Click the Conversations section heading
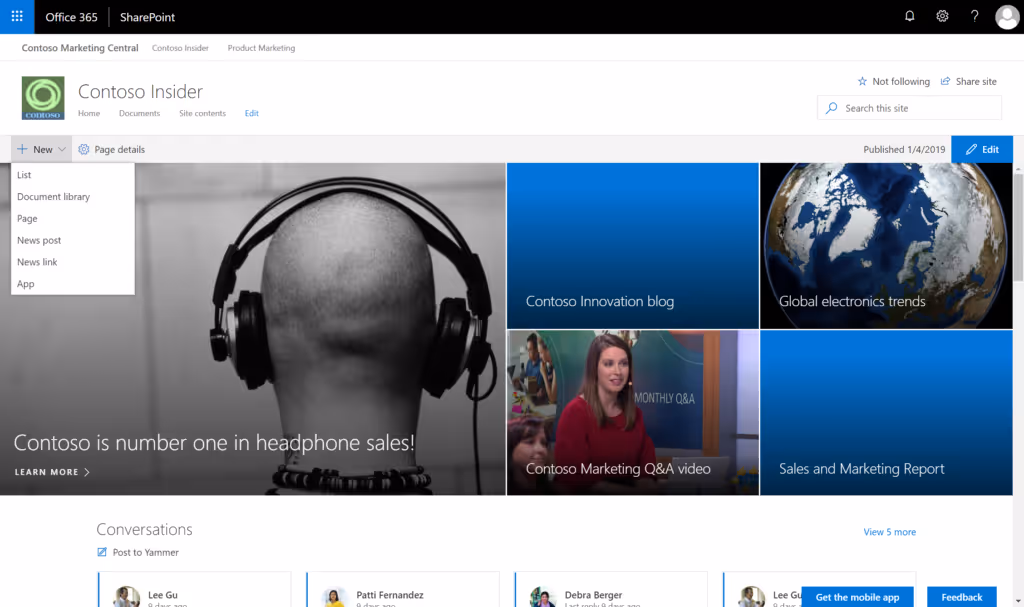1024x607 pixels. (x=144, y=529)
